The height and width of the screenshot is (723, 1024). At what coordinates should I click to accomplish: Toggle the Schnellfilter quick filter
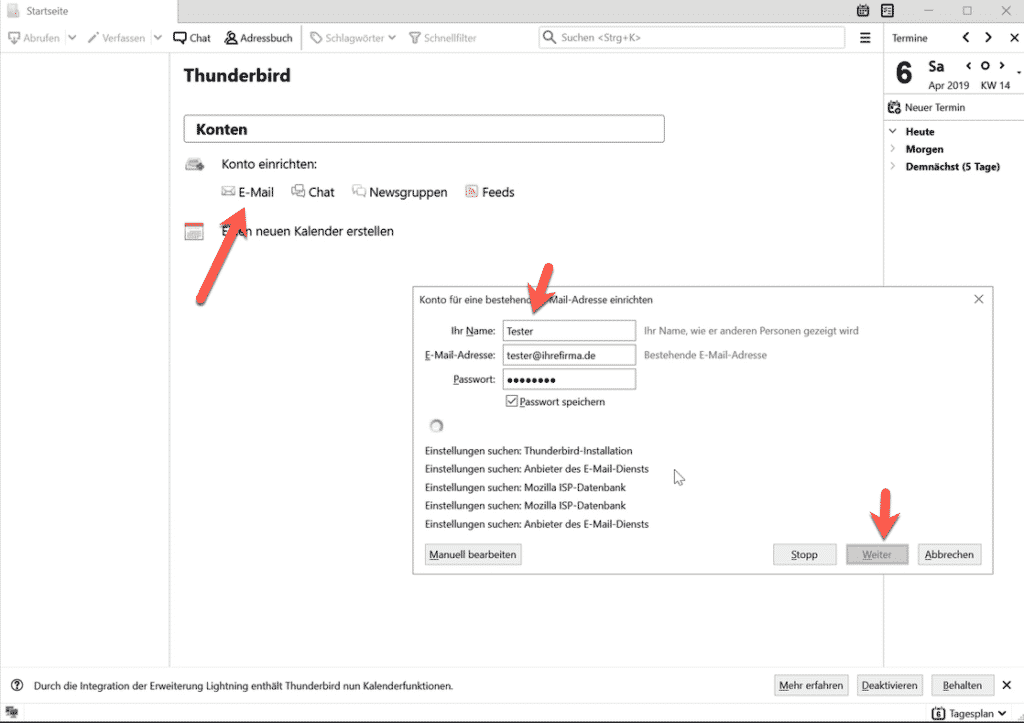443,38
